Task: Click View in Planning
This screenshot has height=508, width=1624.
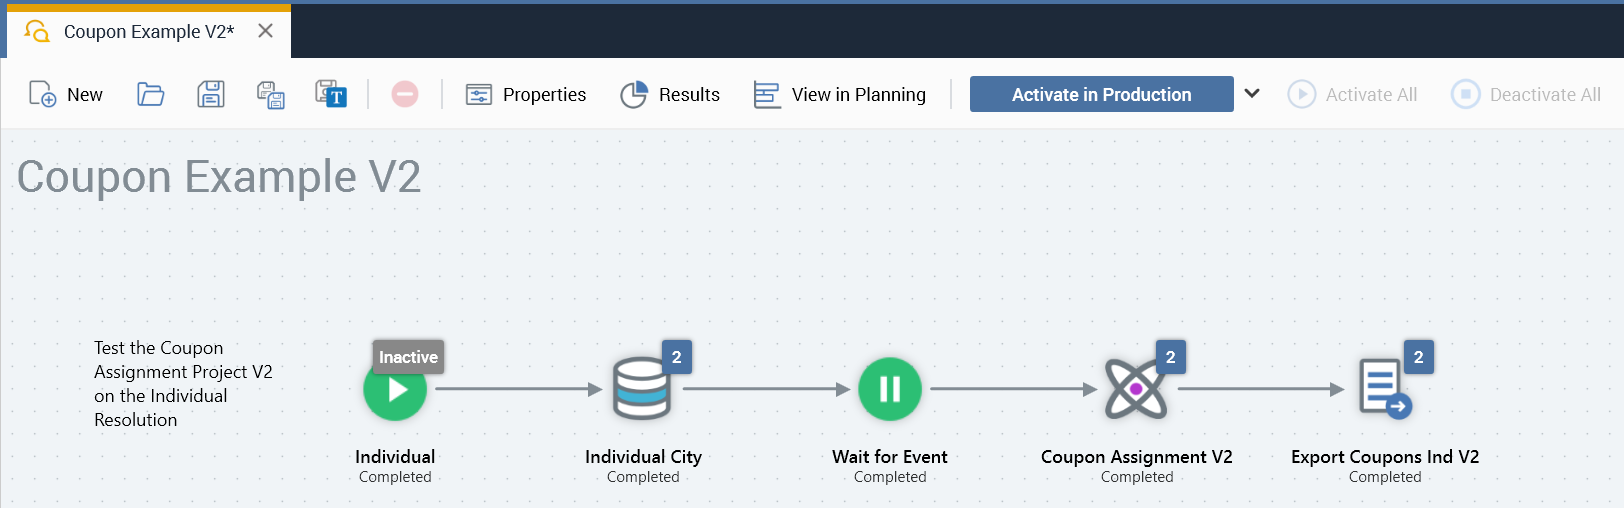Action: [x=840, y=94]
